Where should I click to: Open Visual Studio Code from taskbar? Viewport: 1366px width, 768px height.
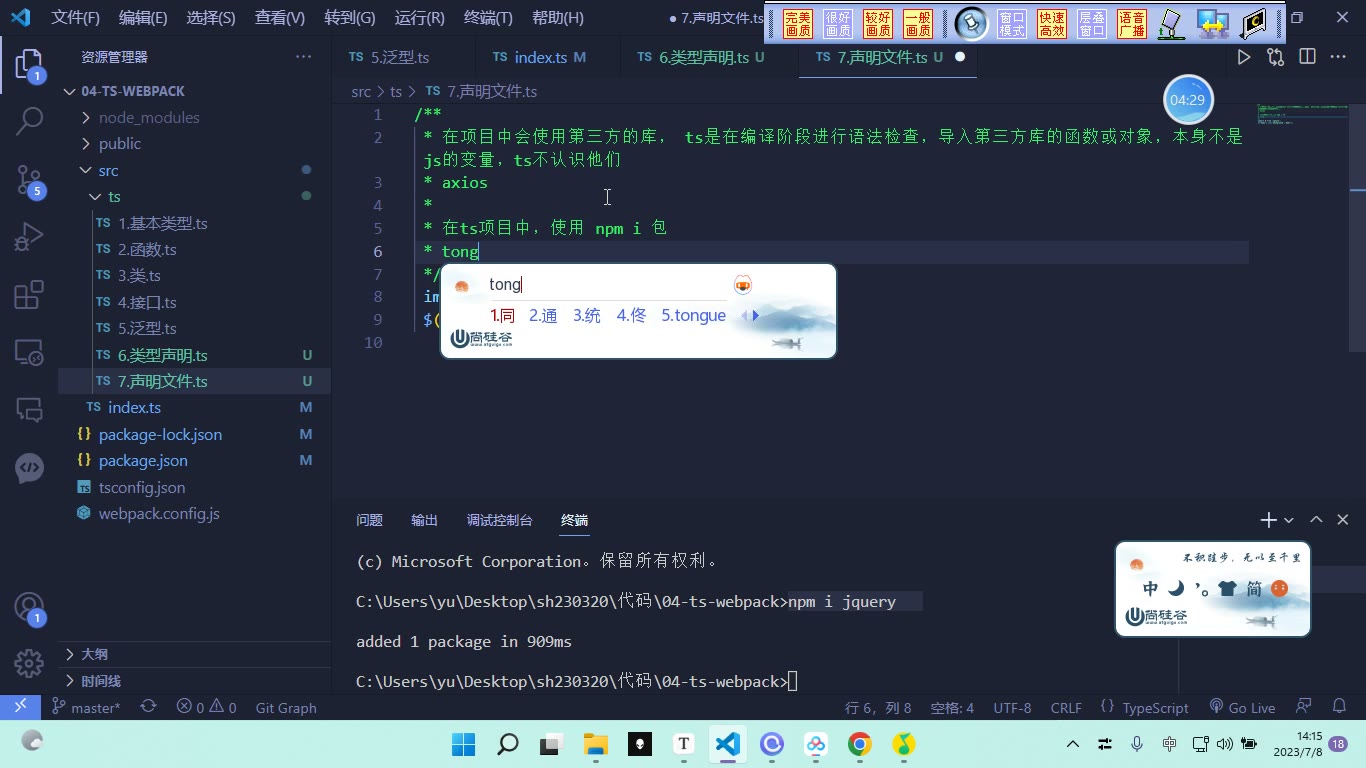727,744
